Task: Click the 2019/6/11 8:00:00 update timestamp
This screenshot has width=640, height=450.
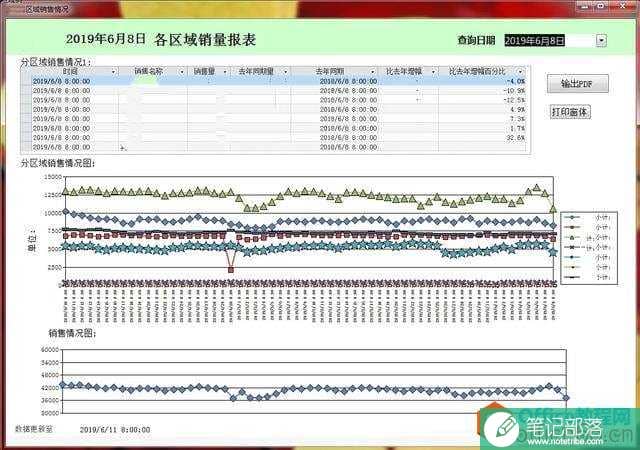Action: (115, 430)
